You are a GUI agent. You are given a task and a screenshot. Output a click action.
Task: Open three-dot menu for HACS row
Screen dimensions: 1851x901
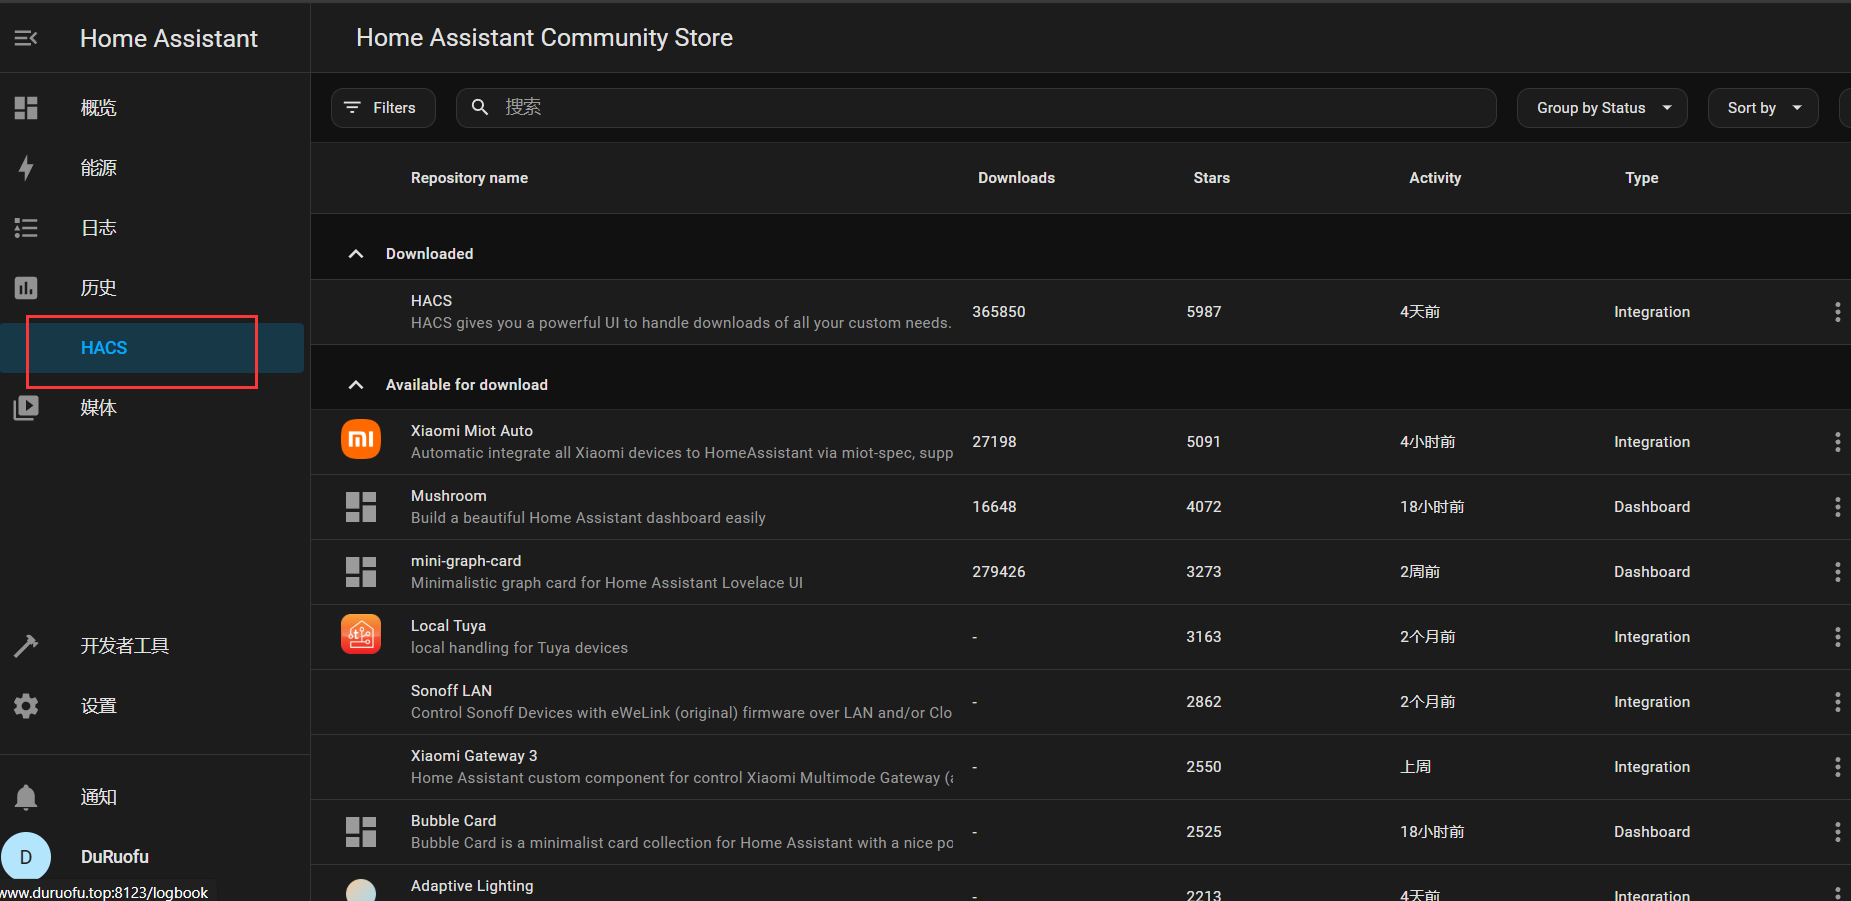pos(1837,312)
